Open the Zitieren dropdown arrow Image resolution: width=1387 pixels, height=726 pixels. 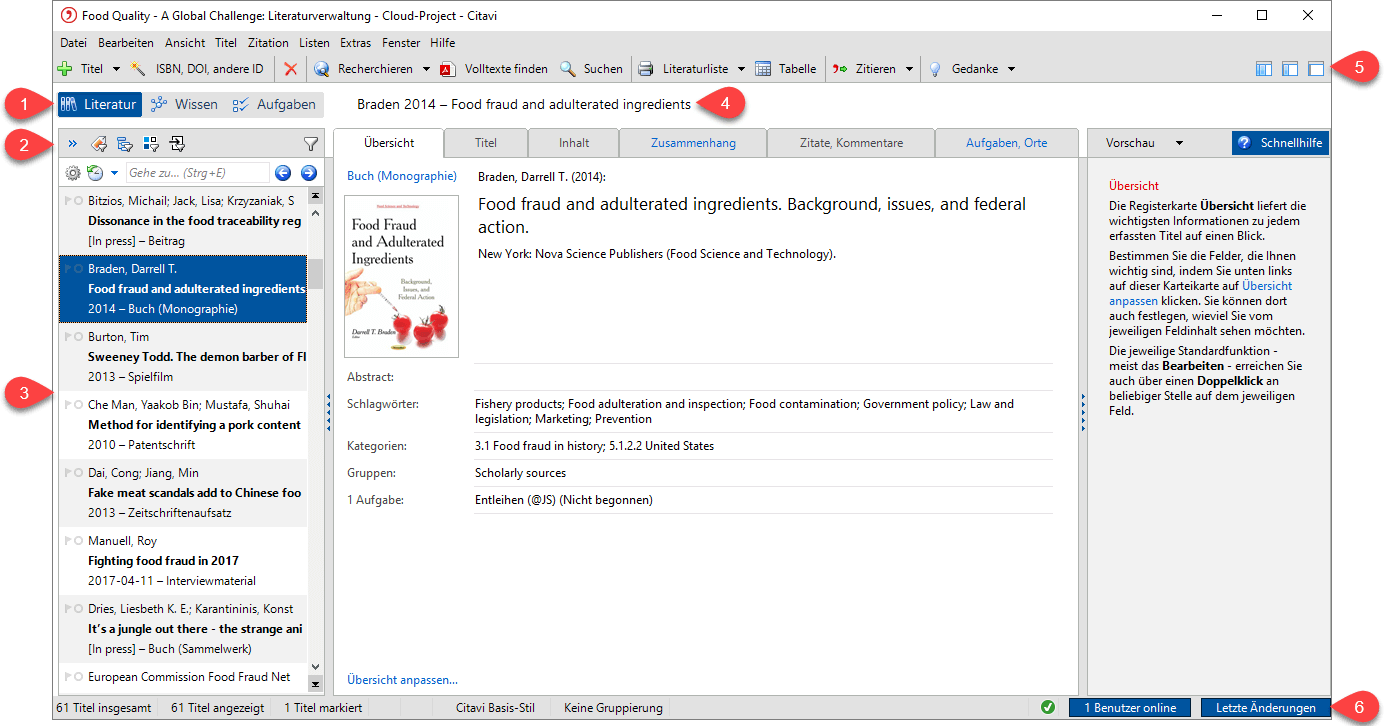tap(909, 69)
